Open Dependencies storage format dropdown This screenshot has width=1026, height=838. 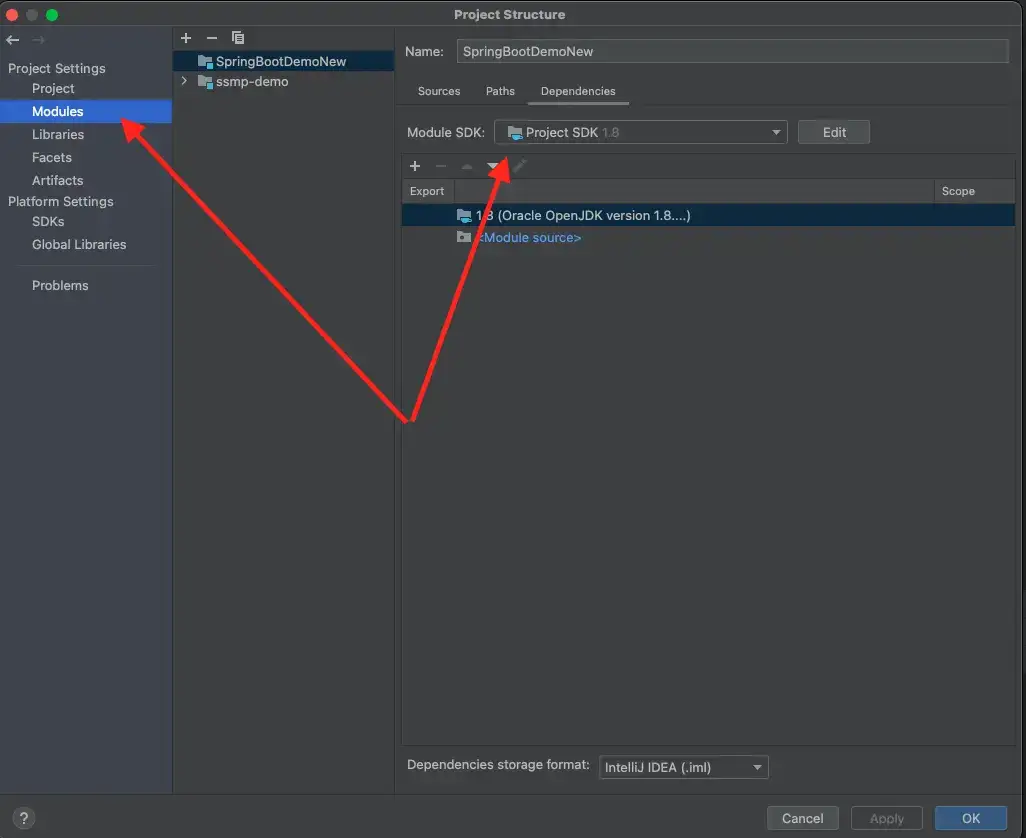pos(683,768)
